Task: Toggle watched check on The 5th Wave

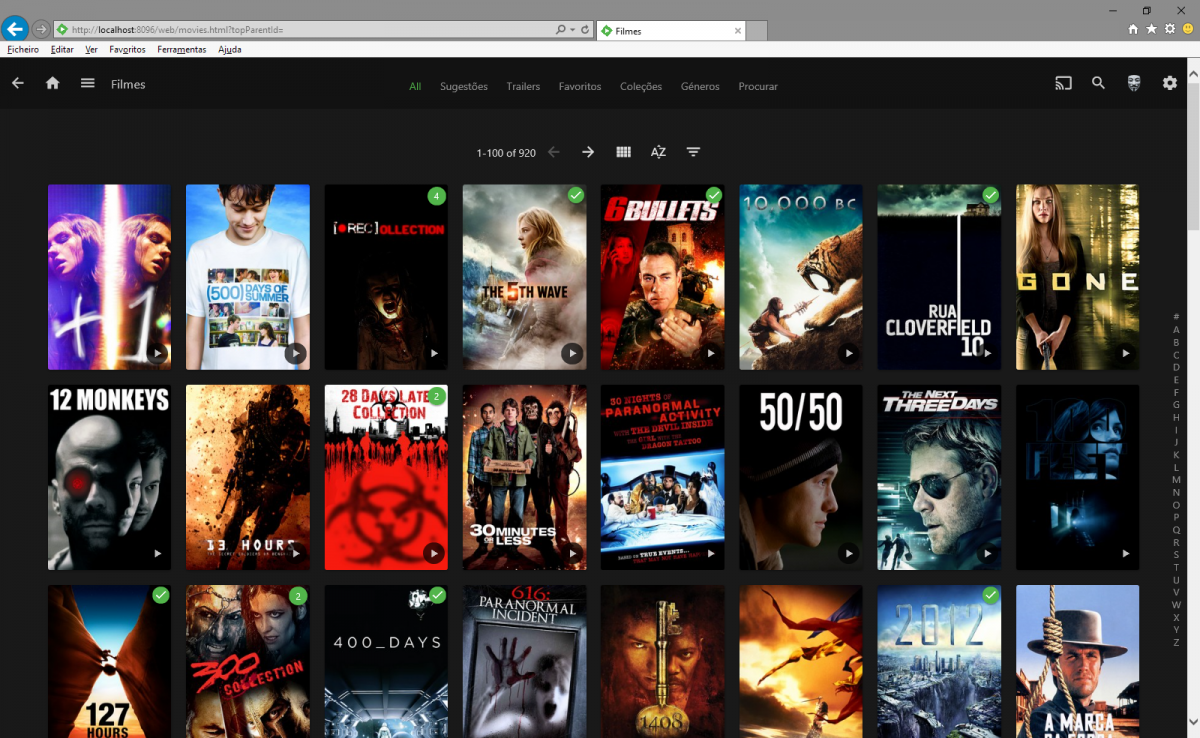Action: point(575,195)
